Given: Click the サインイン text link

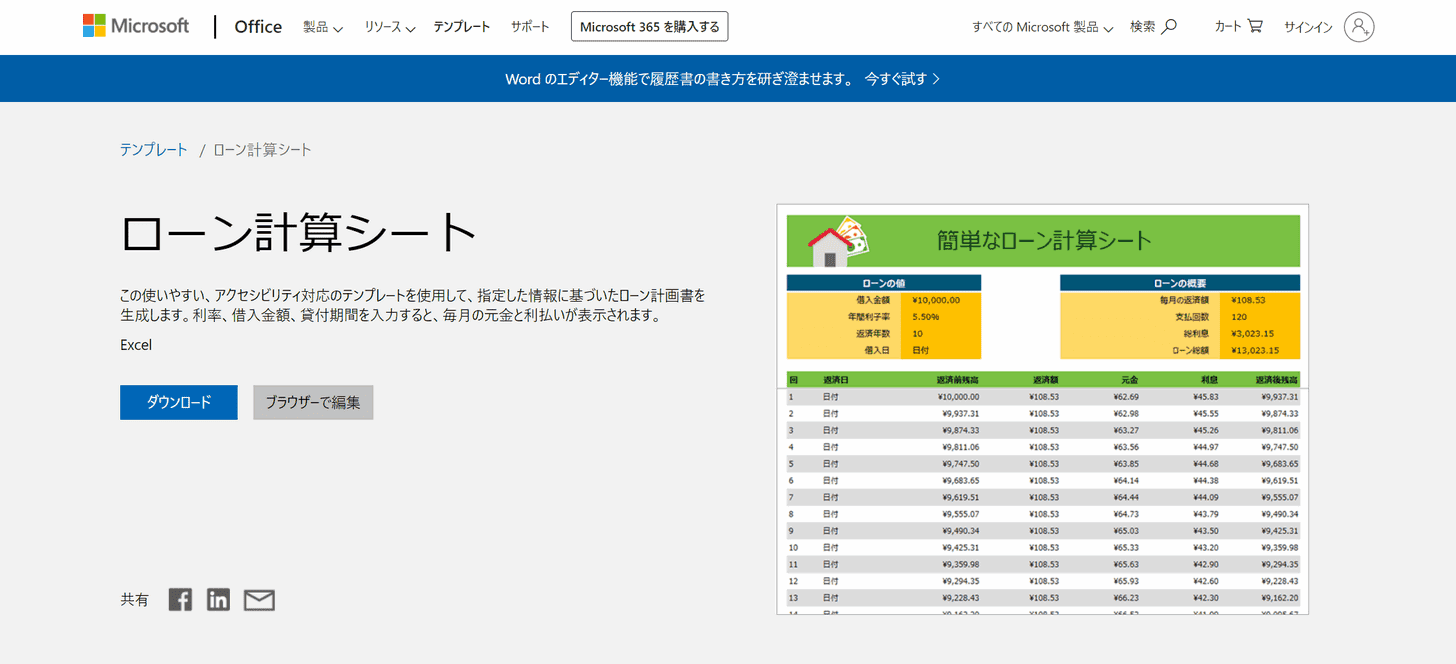Looking at the screenshot, I should 1308,27.
